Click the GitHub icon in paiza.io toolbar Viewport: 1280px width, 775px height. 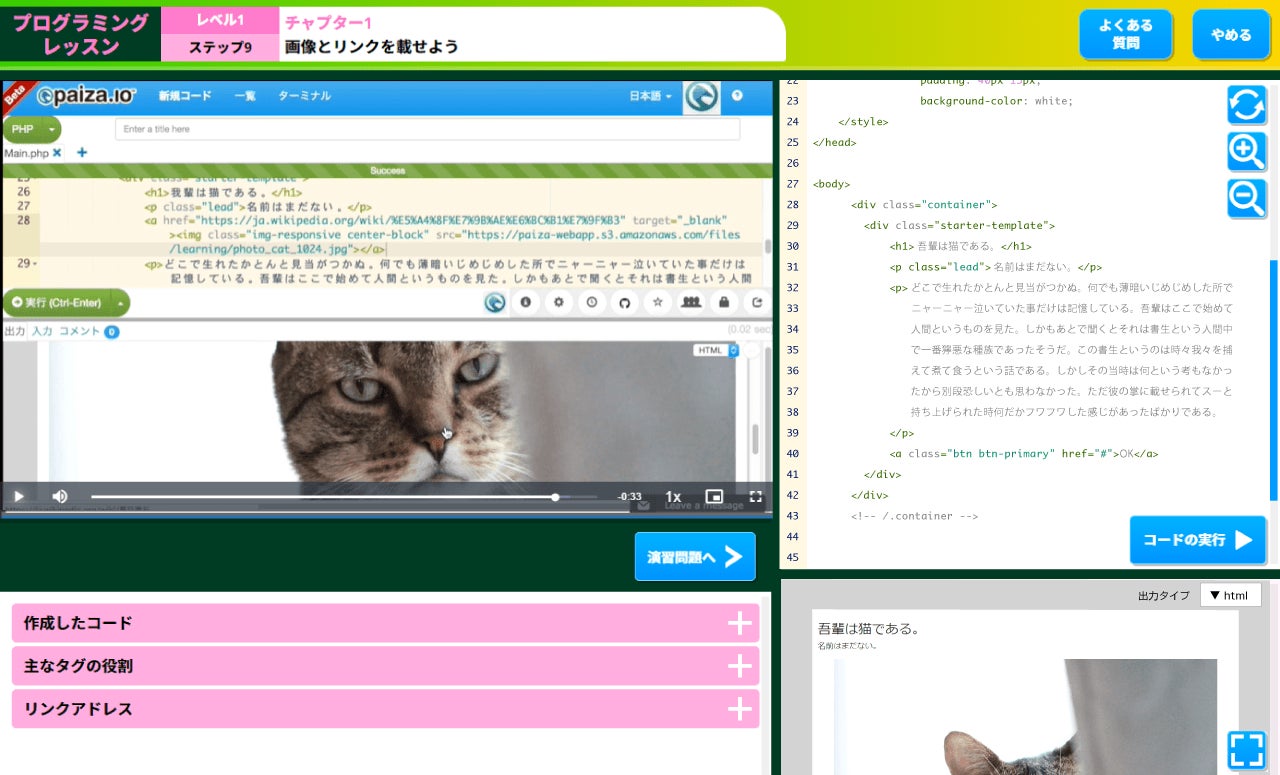624,302
